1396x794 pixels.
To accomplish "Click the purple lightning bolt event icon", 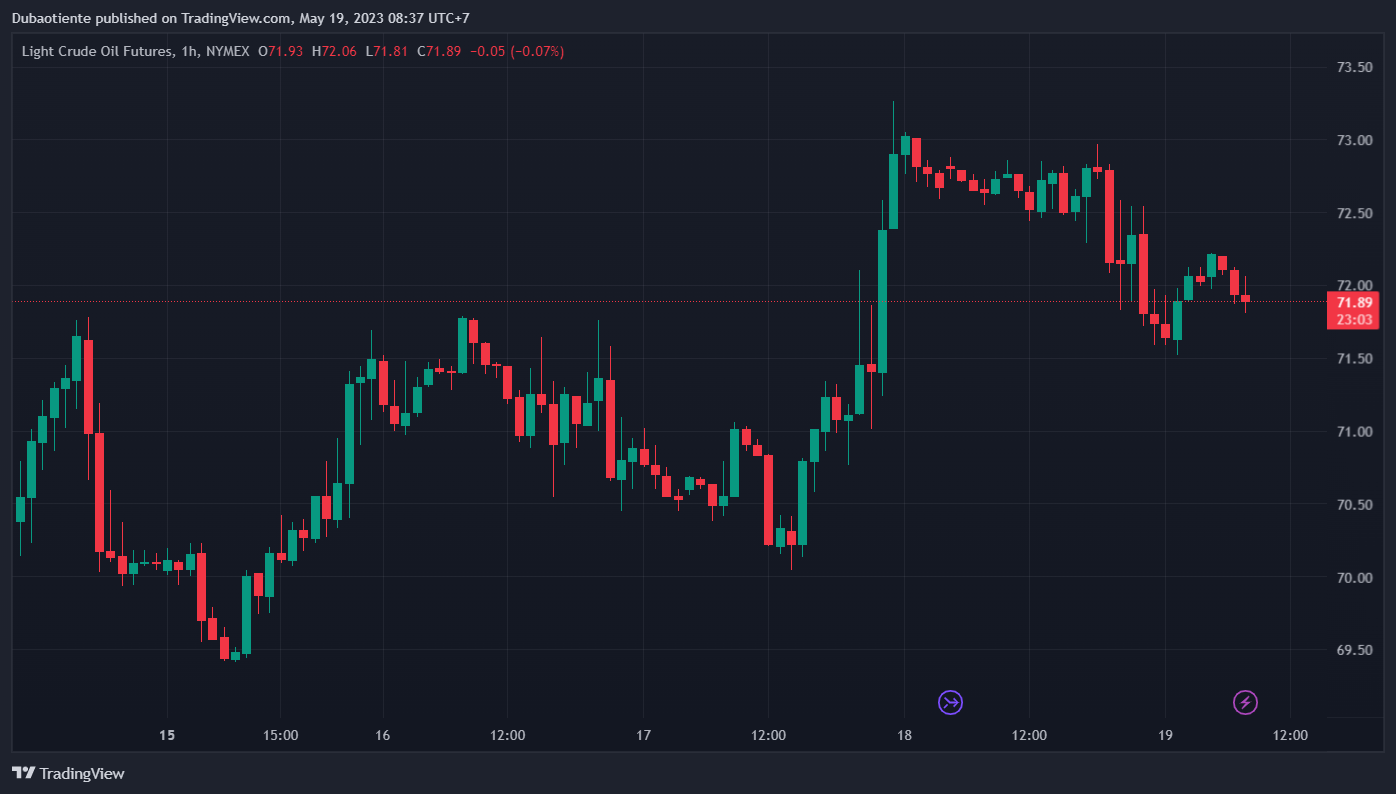I will pos(1245,702).
